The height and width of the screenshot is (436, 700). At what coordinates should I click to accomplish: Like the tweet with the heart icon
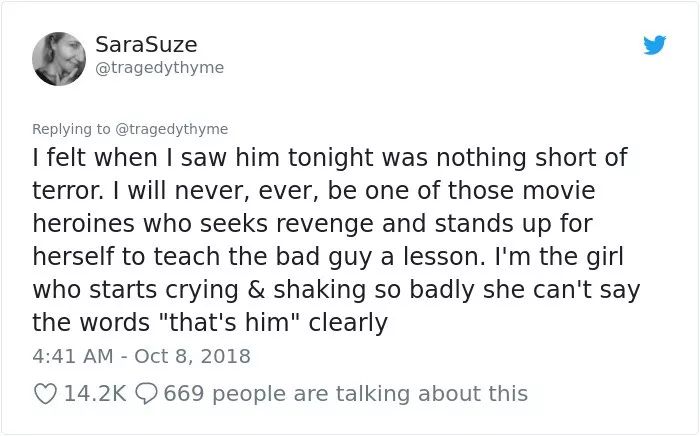(46, 394)
